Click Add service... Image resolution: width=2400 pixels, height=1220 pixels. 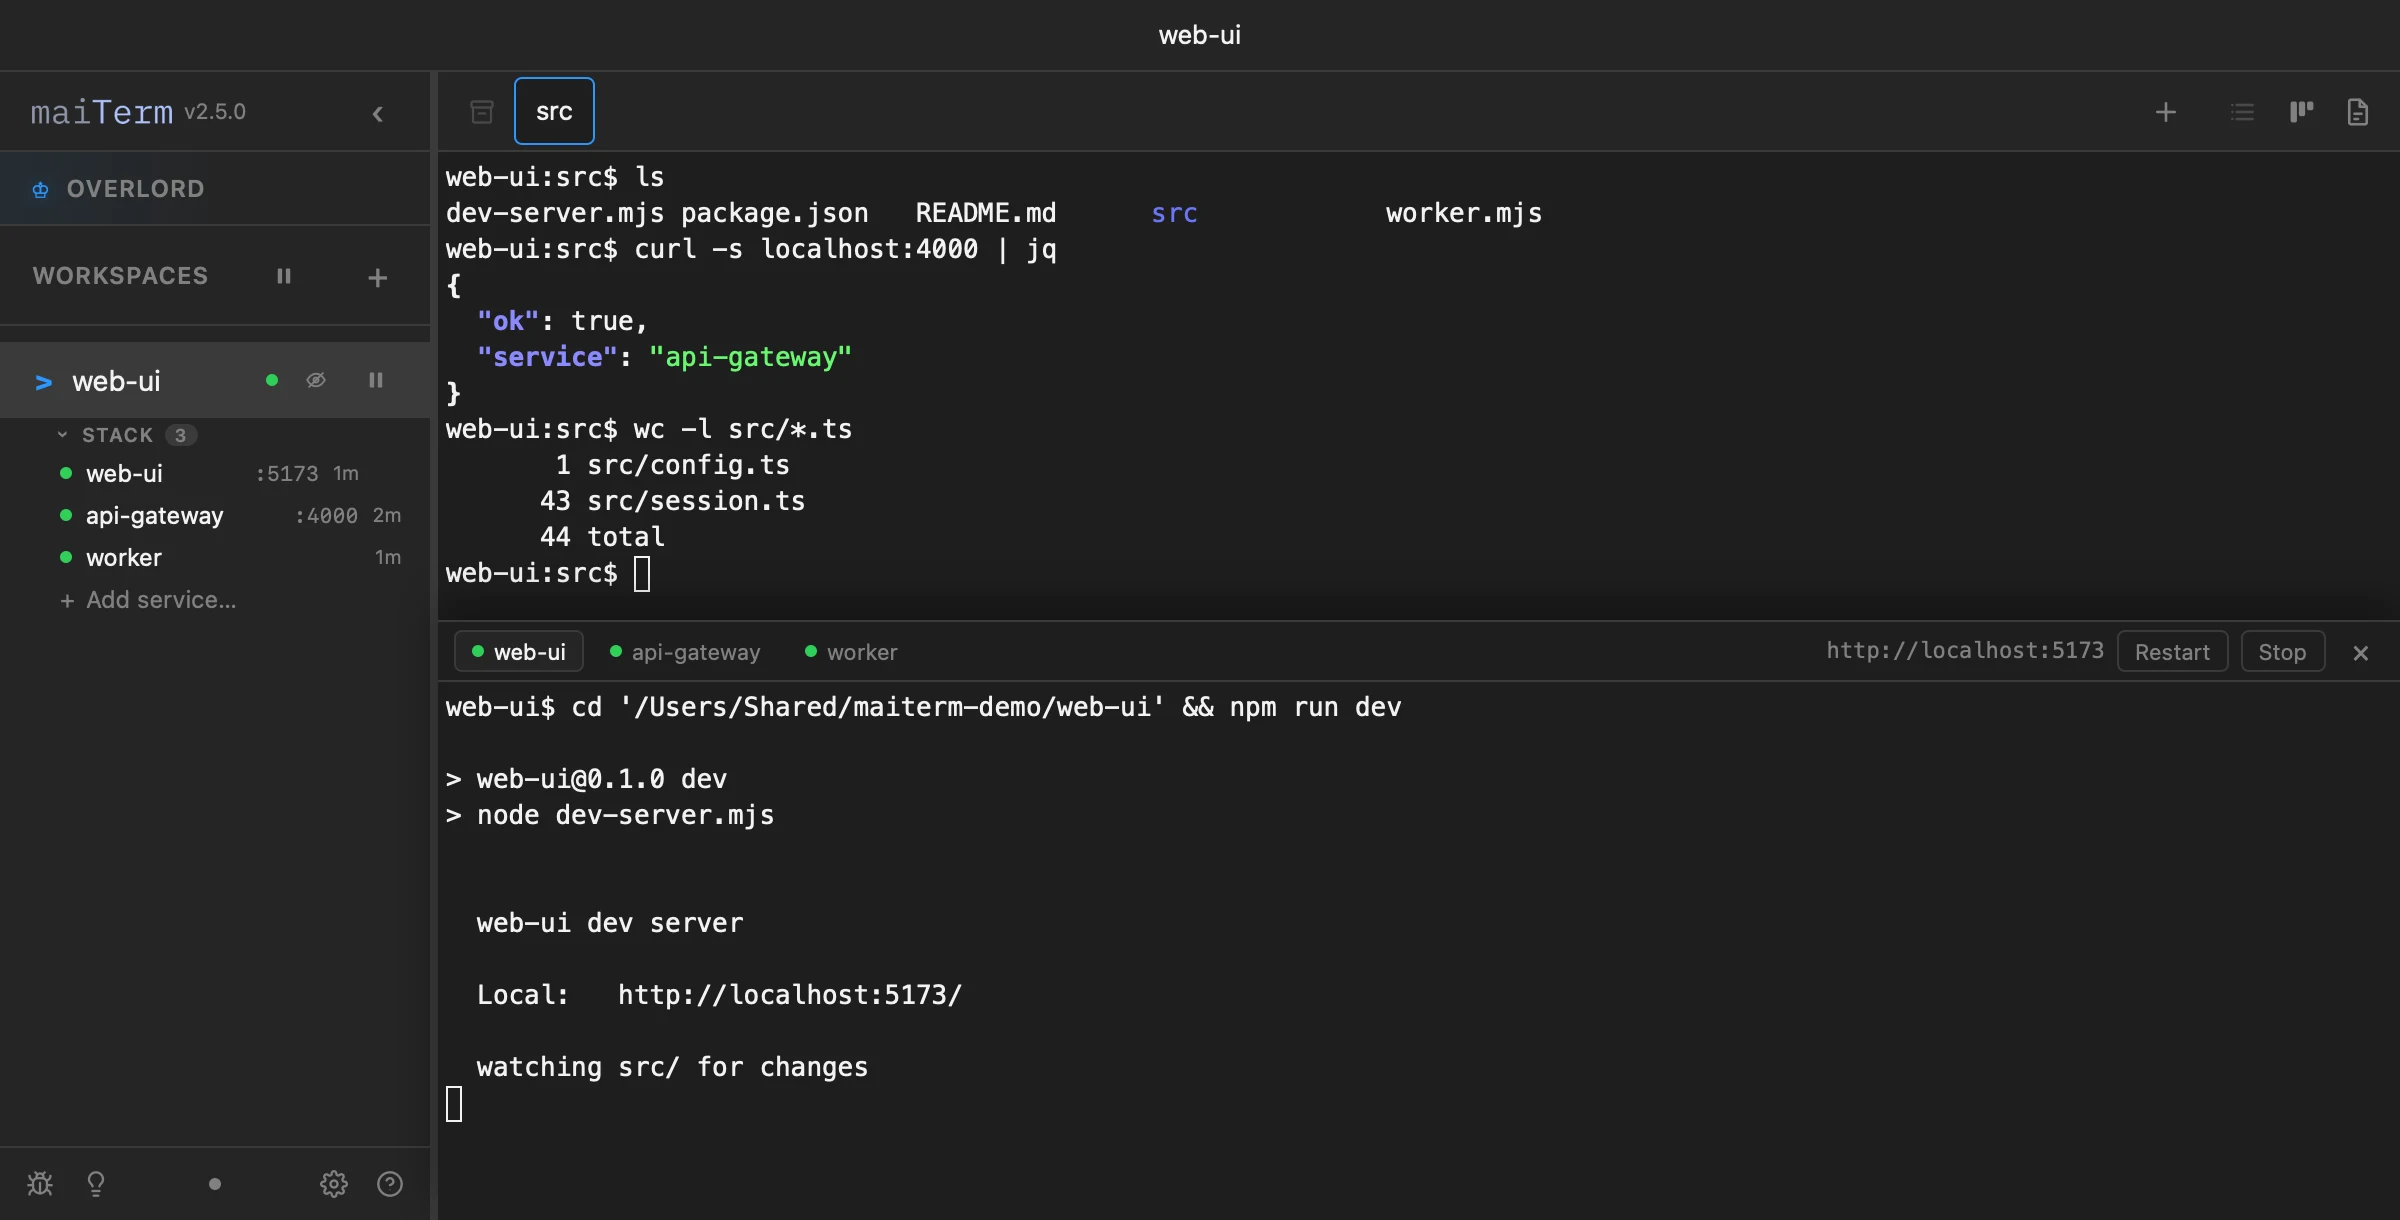click(148, 600)
